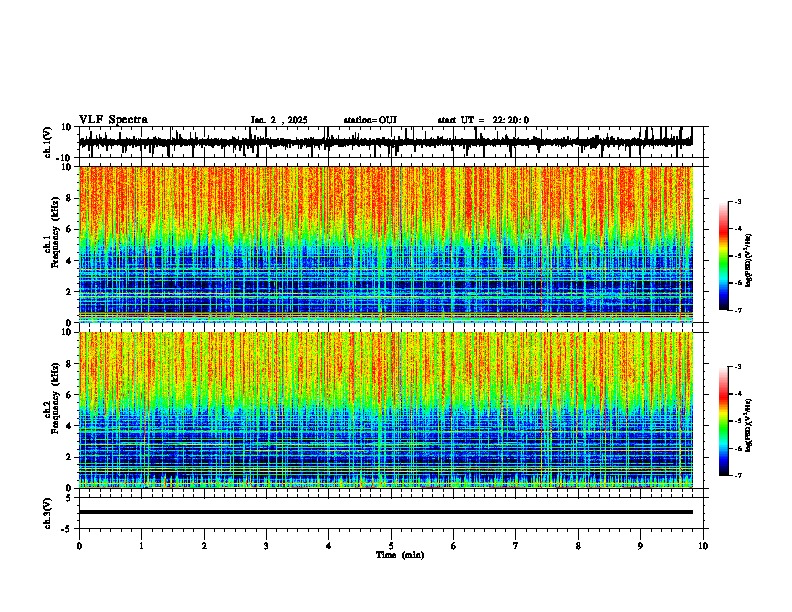
Task: Click the time axis tick label "3"
Action: pos(266,546)
